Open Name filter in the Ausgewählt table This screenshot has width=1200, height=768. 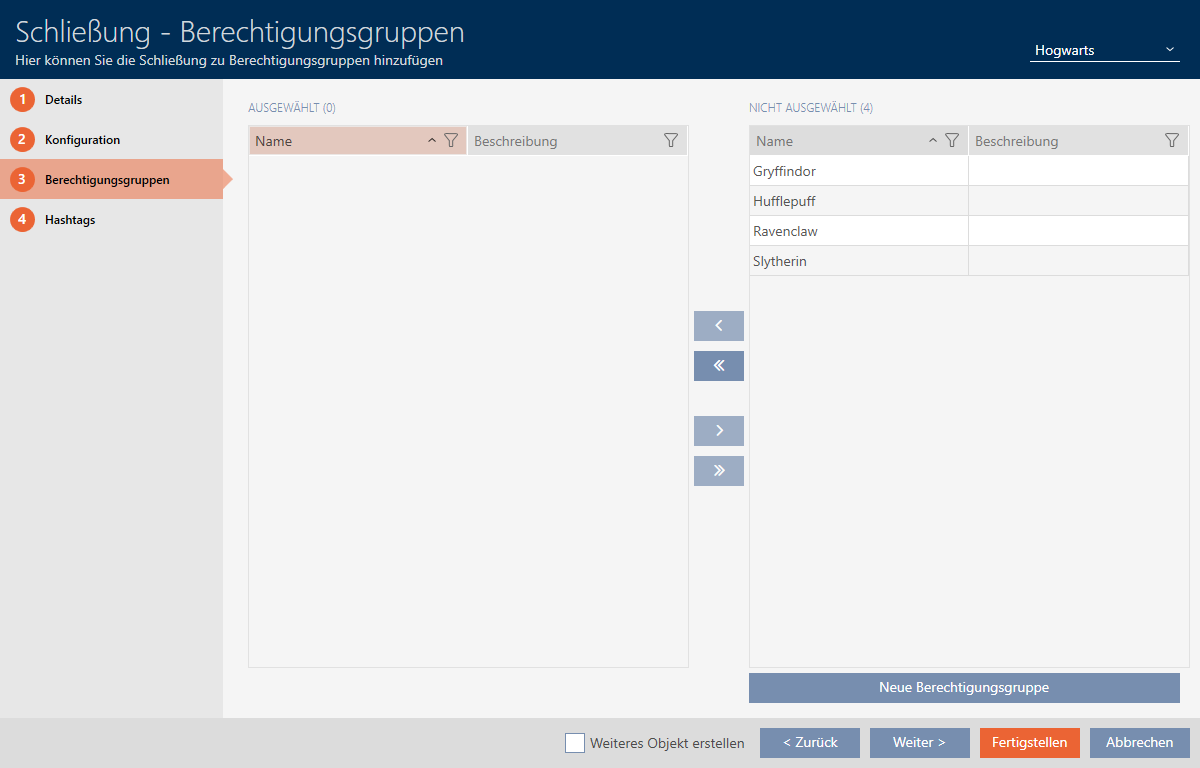pos(451,141)
